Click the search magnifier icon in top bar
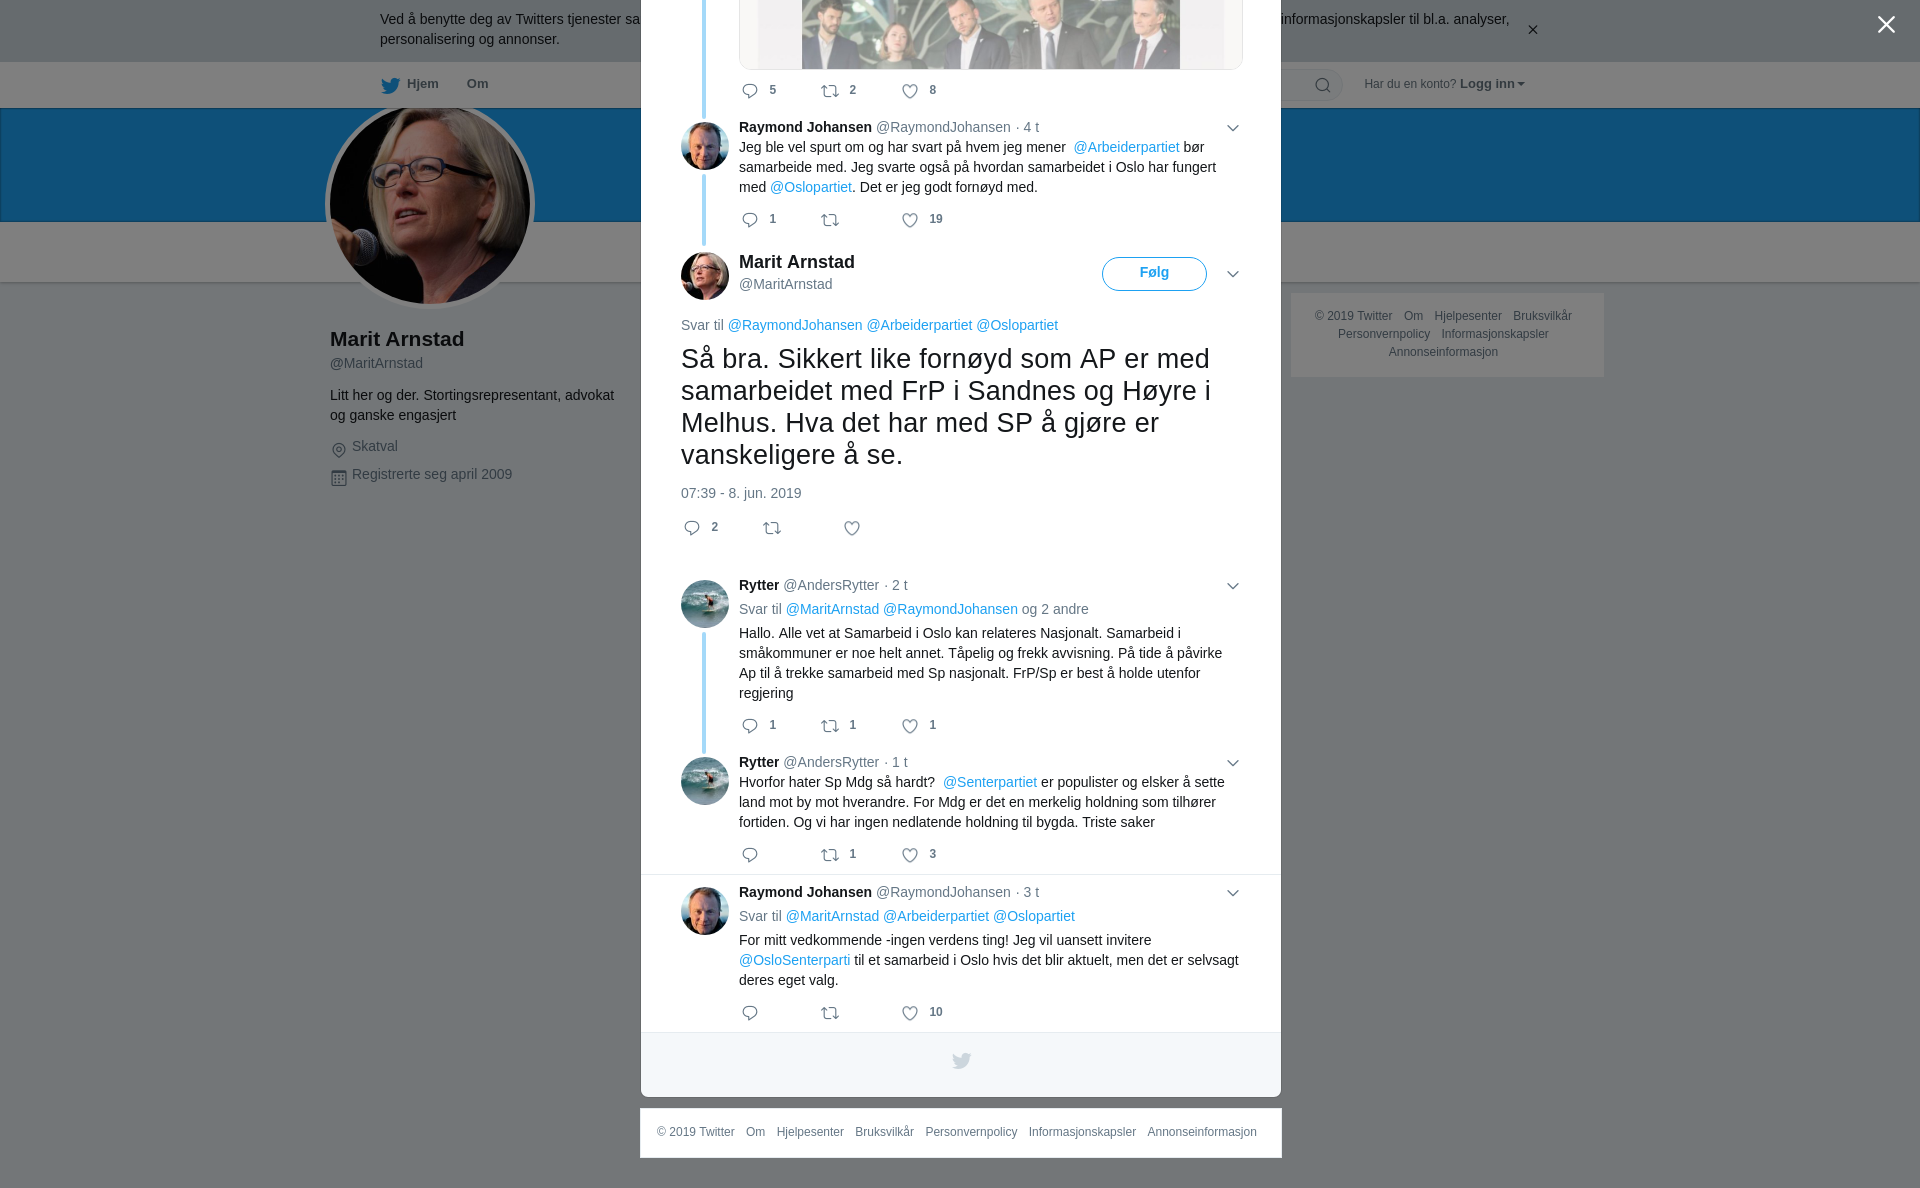The width and height of the screenshot is (1920, 1188). click(1323, 85)
